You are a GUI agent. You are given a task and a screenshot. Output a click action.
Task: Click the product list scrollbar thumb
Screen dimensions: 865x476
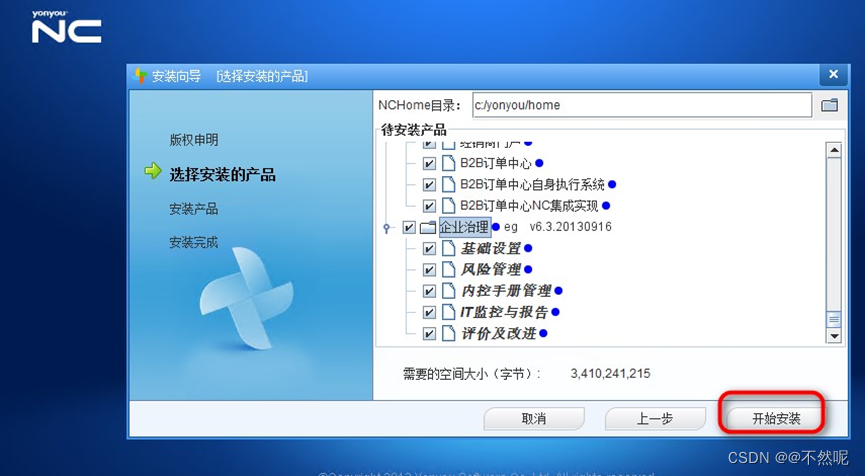tap(834, 319)
